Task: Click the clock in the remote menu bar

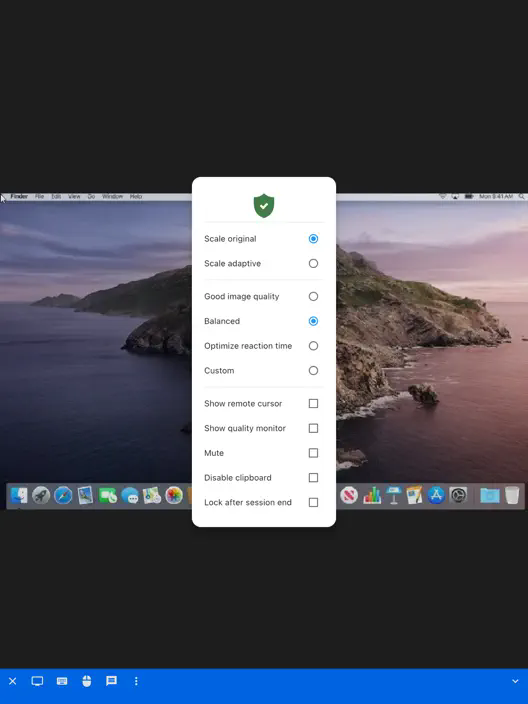Action: 496,196
